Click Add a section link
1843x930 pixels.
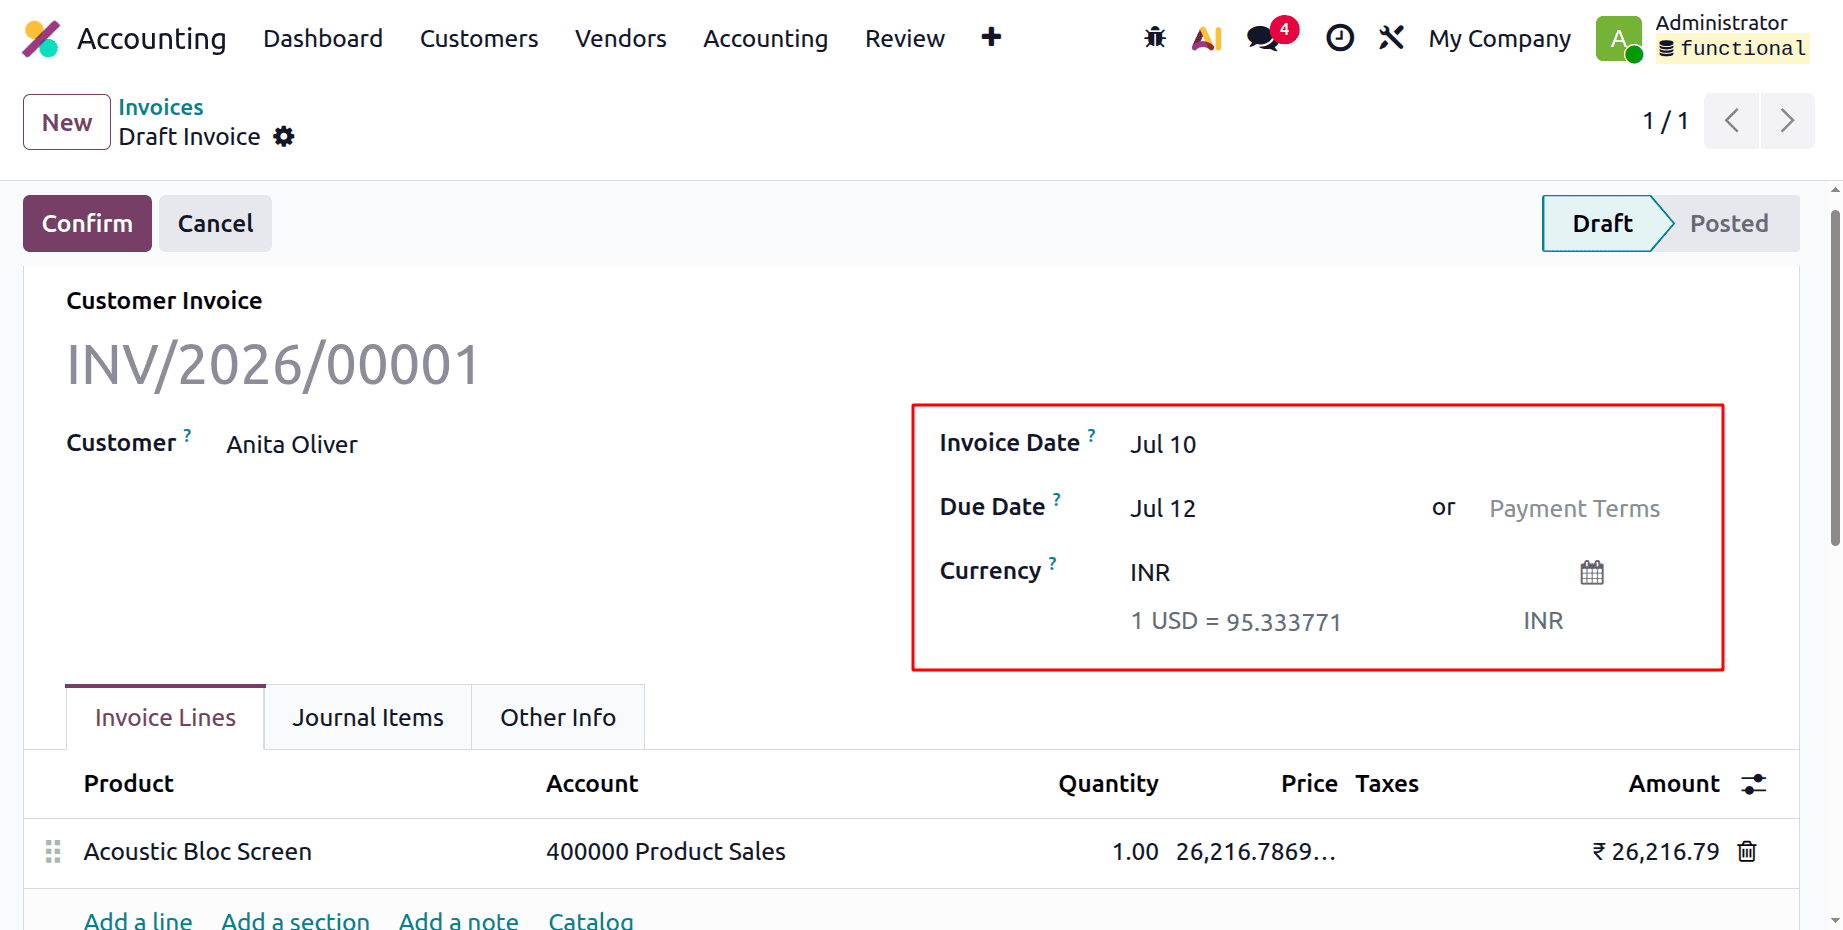(x=296, y=920)
